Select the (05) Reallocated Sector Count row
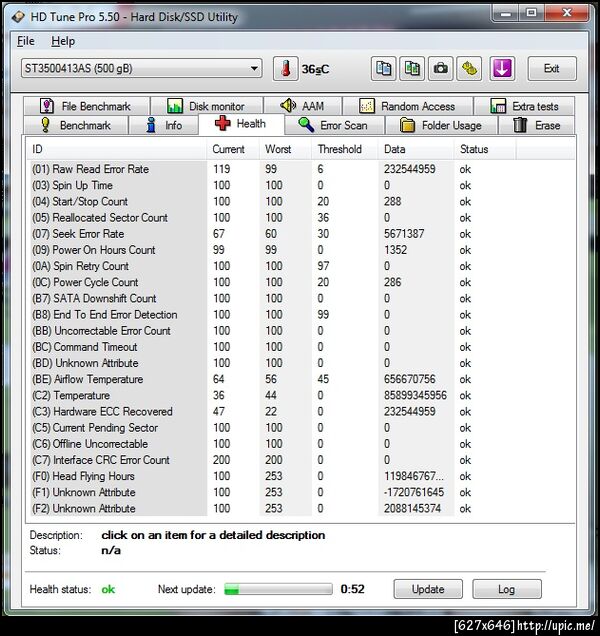 (300, 218)
